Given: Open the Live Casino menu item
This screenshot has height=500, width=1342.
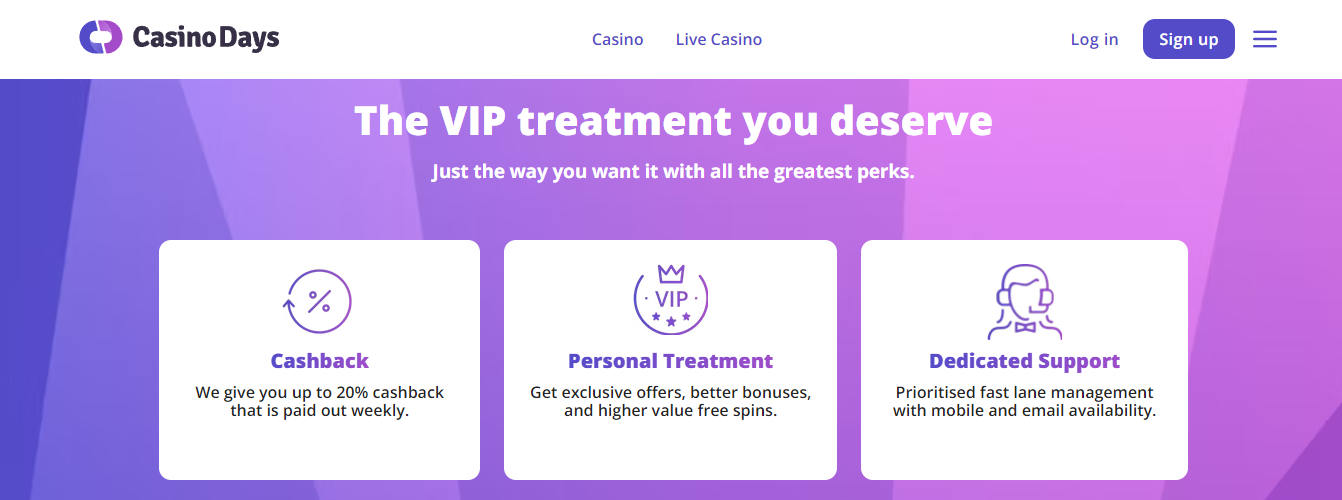Looking at the screenshot, I should pyautogui.click(x=718, y=39).
